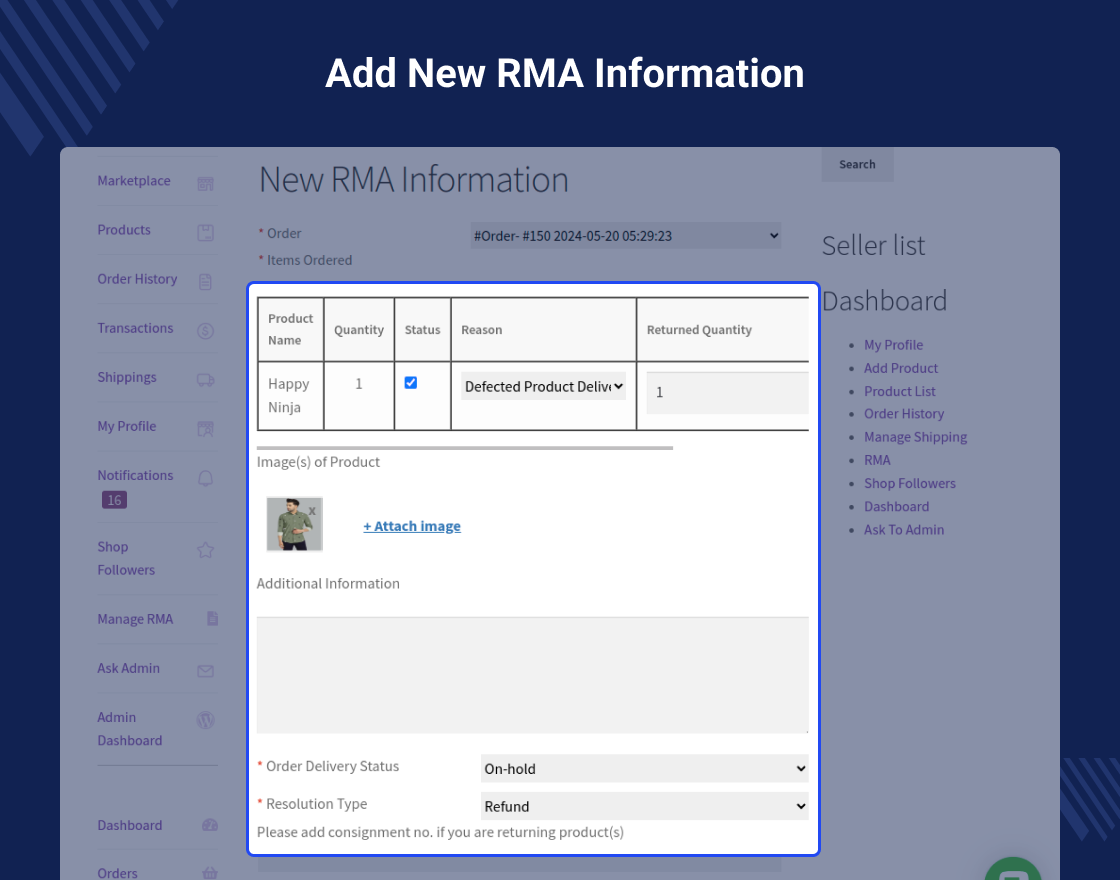
Task: Click the Attach image link
Action: (x=412, y=526)
